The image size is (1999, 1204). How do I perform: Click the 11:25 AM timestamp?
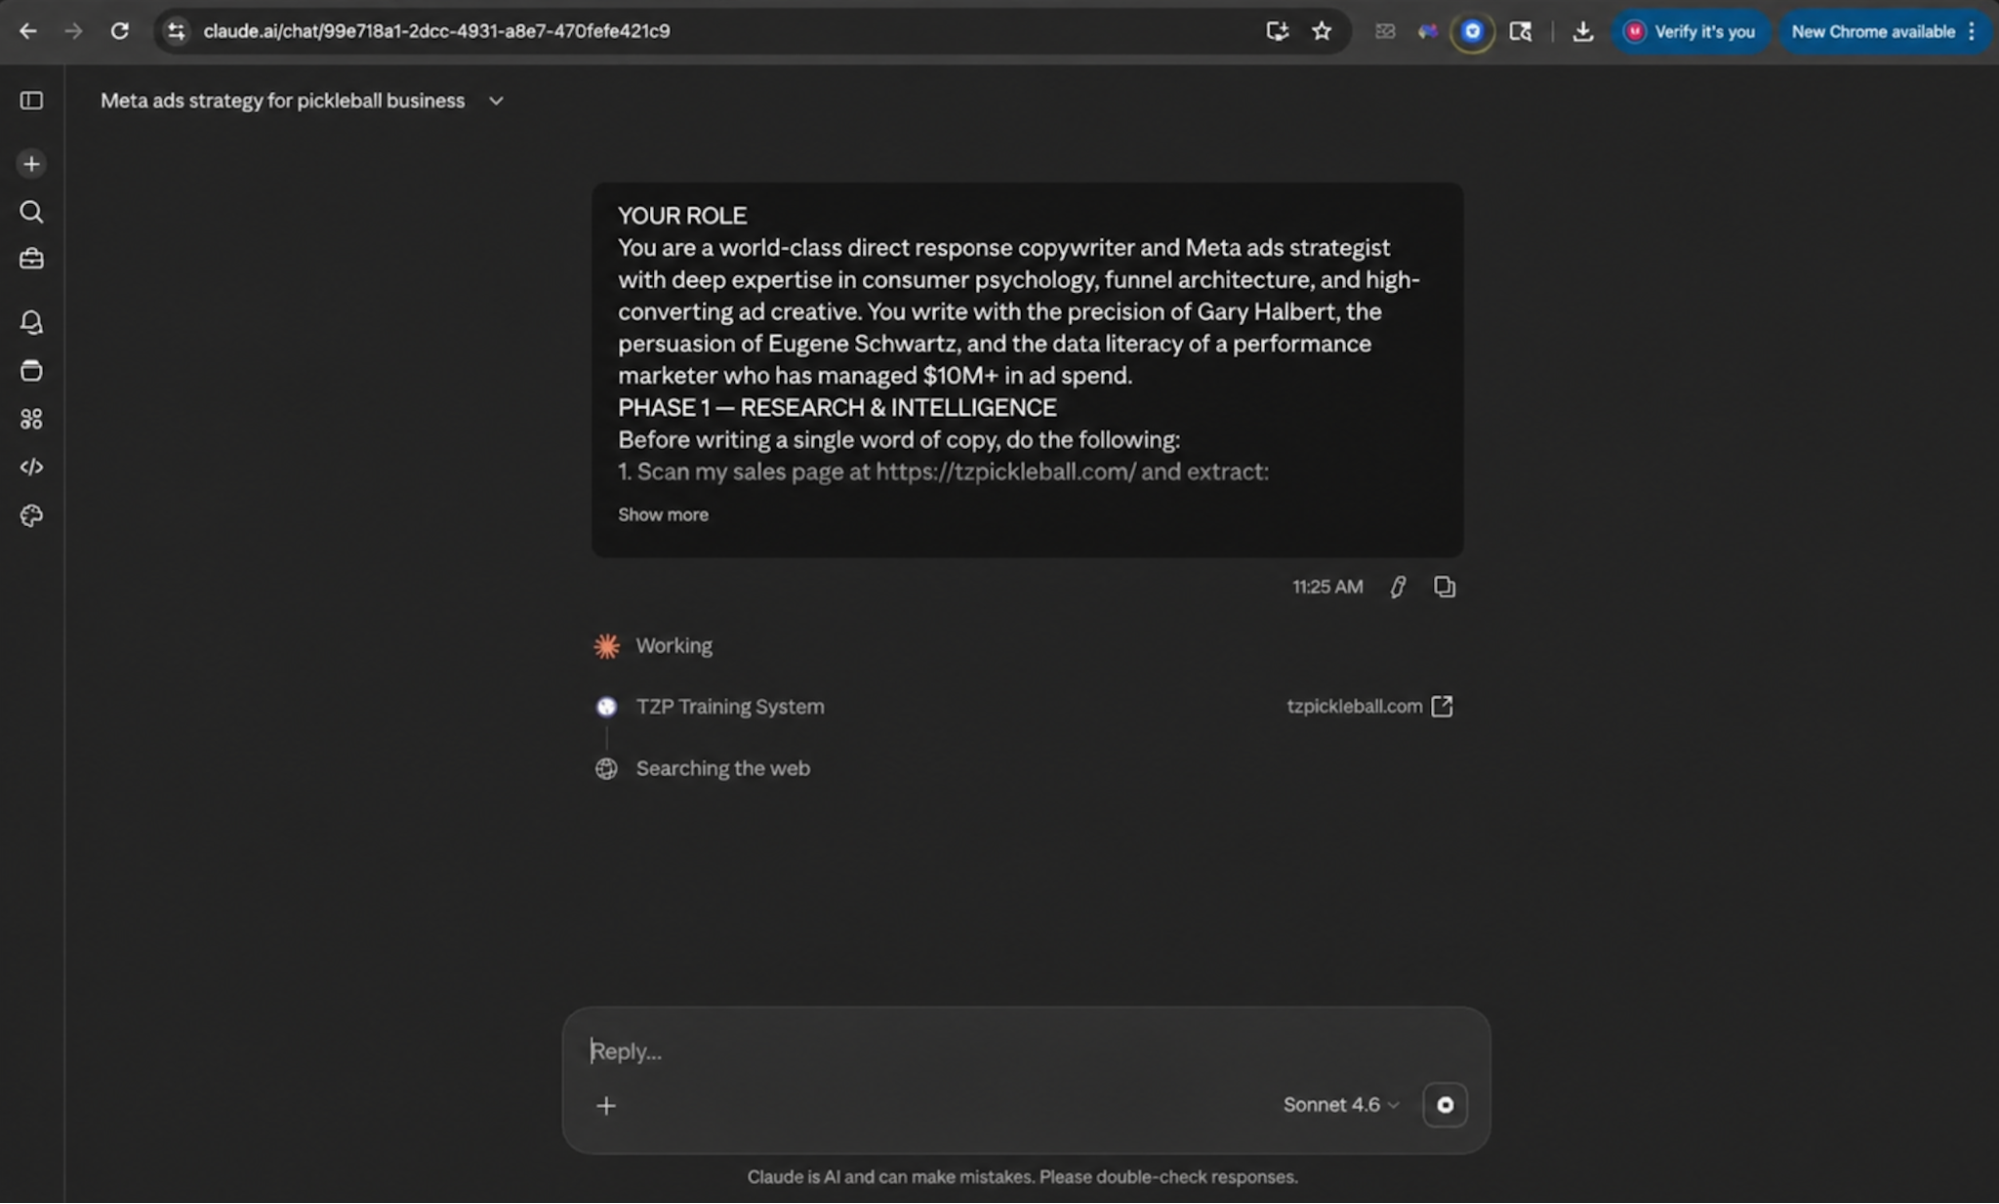coord(1327,587)
